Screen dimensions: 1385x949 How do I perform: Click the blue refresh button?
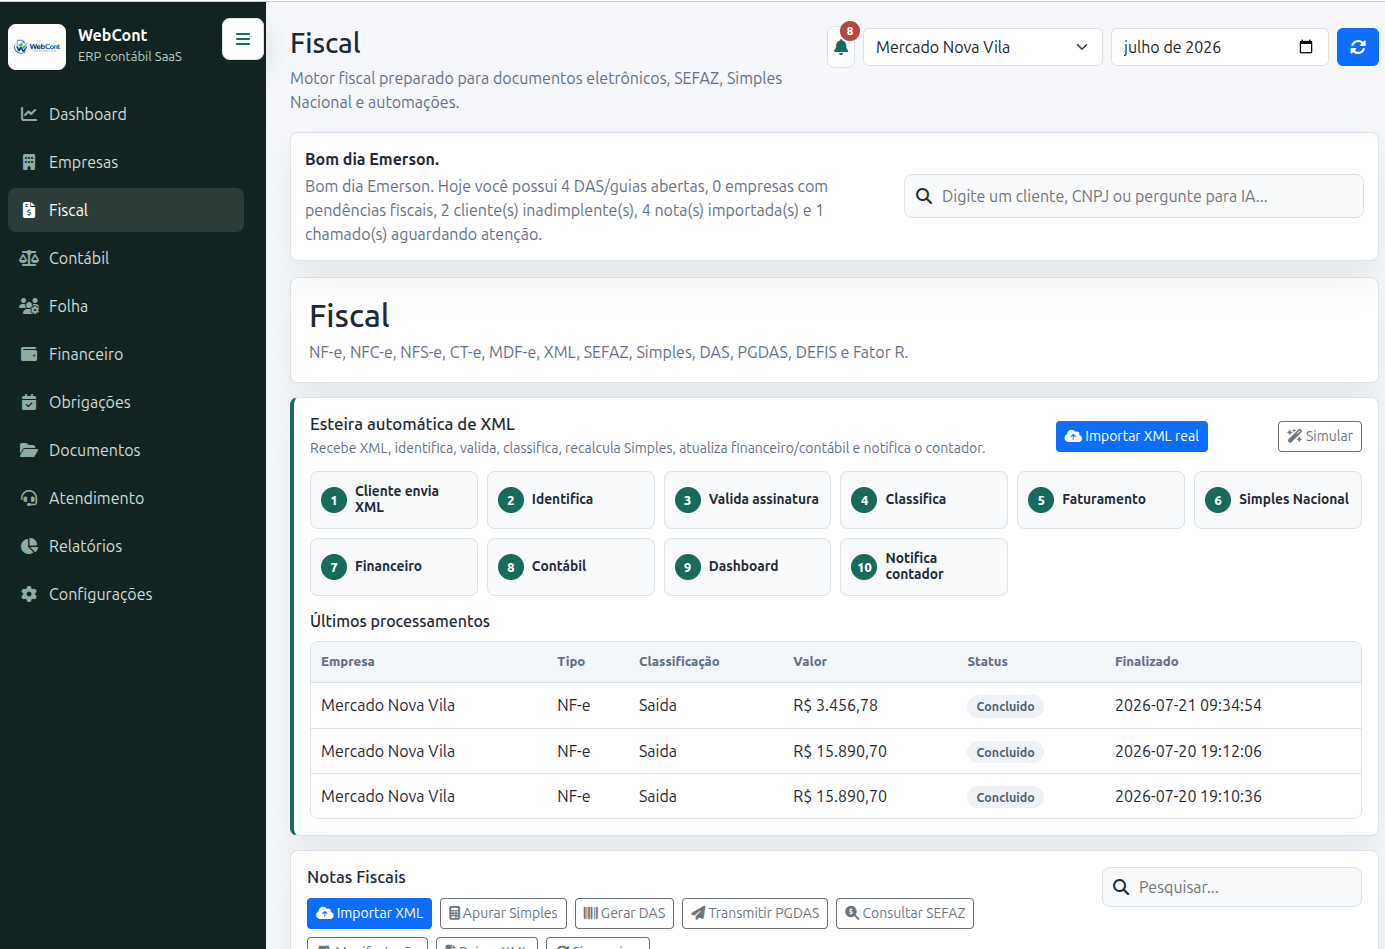[x=1358, y=47]
